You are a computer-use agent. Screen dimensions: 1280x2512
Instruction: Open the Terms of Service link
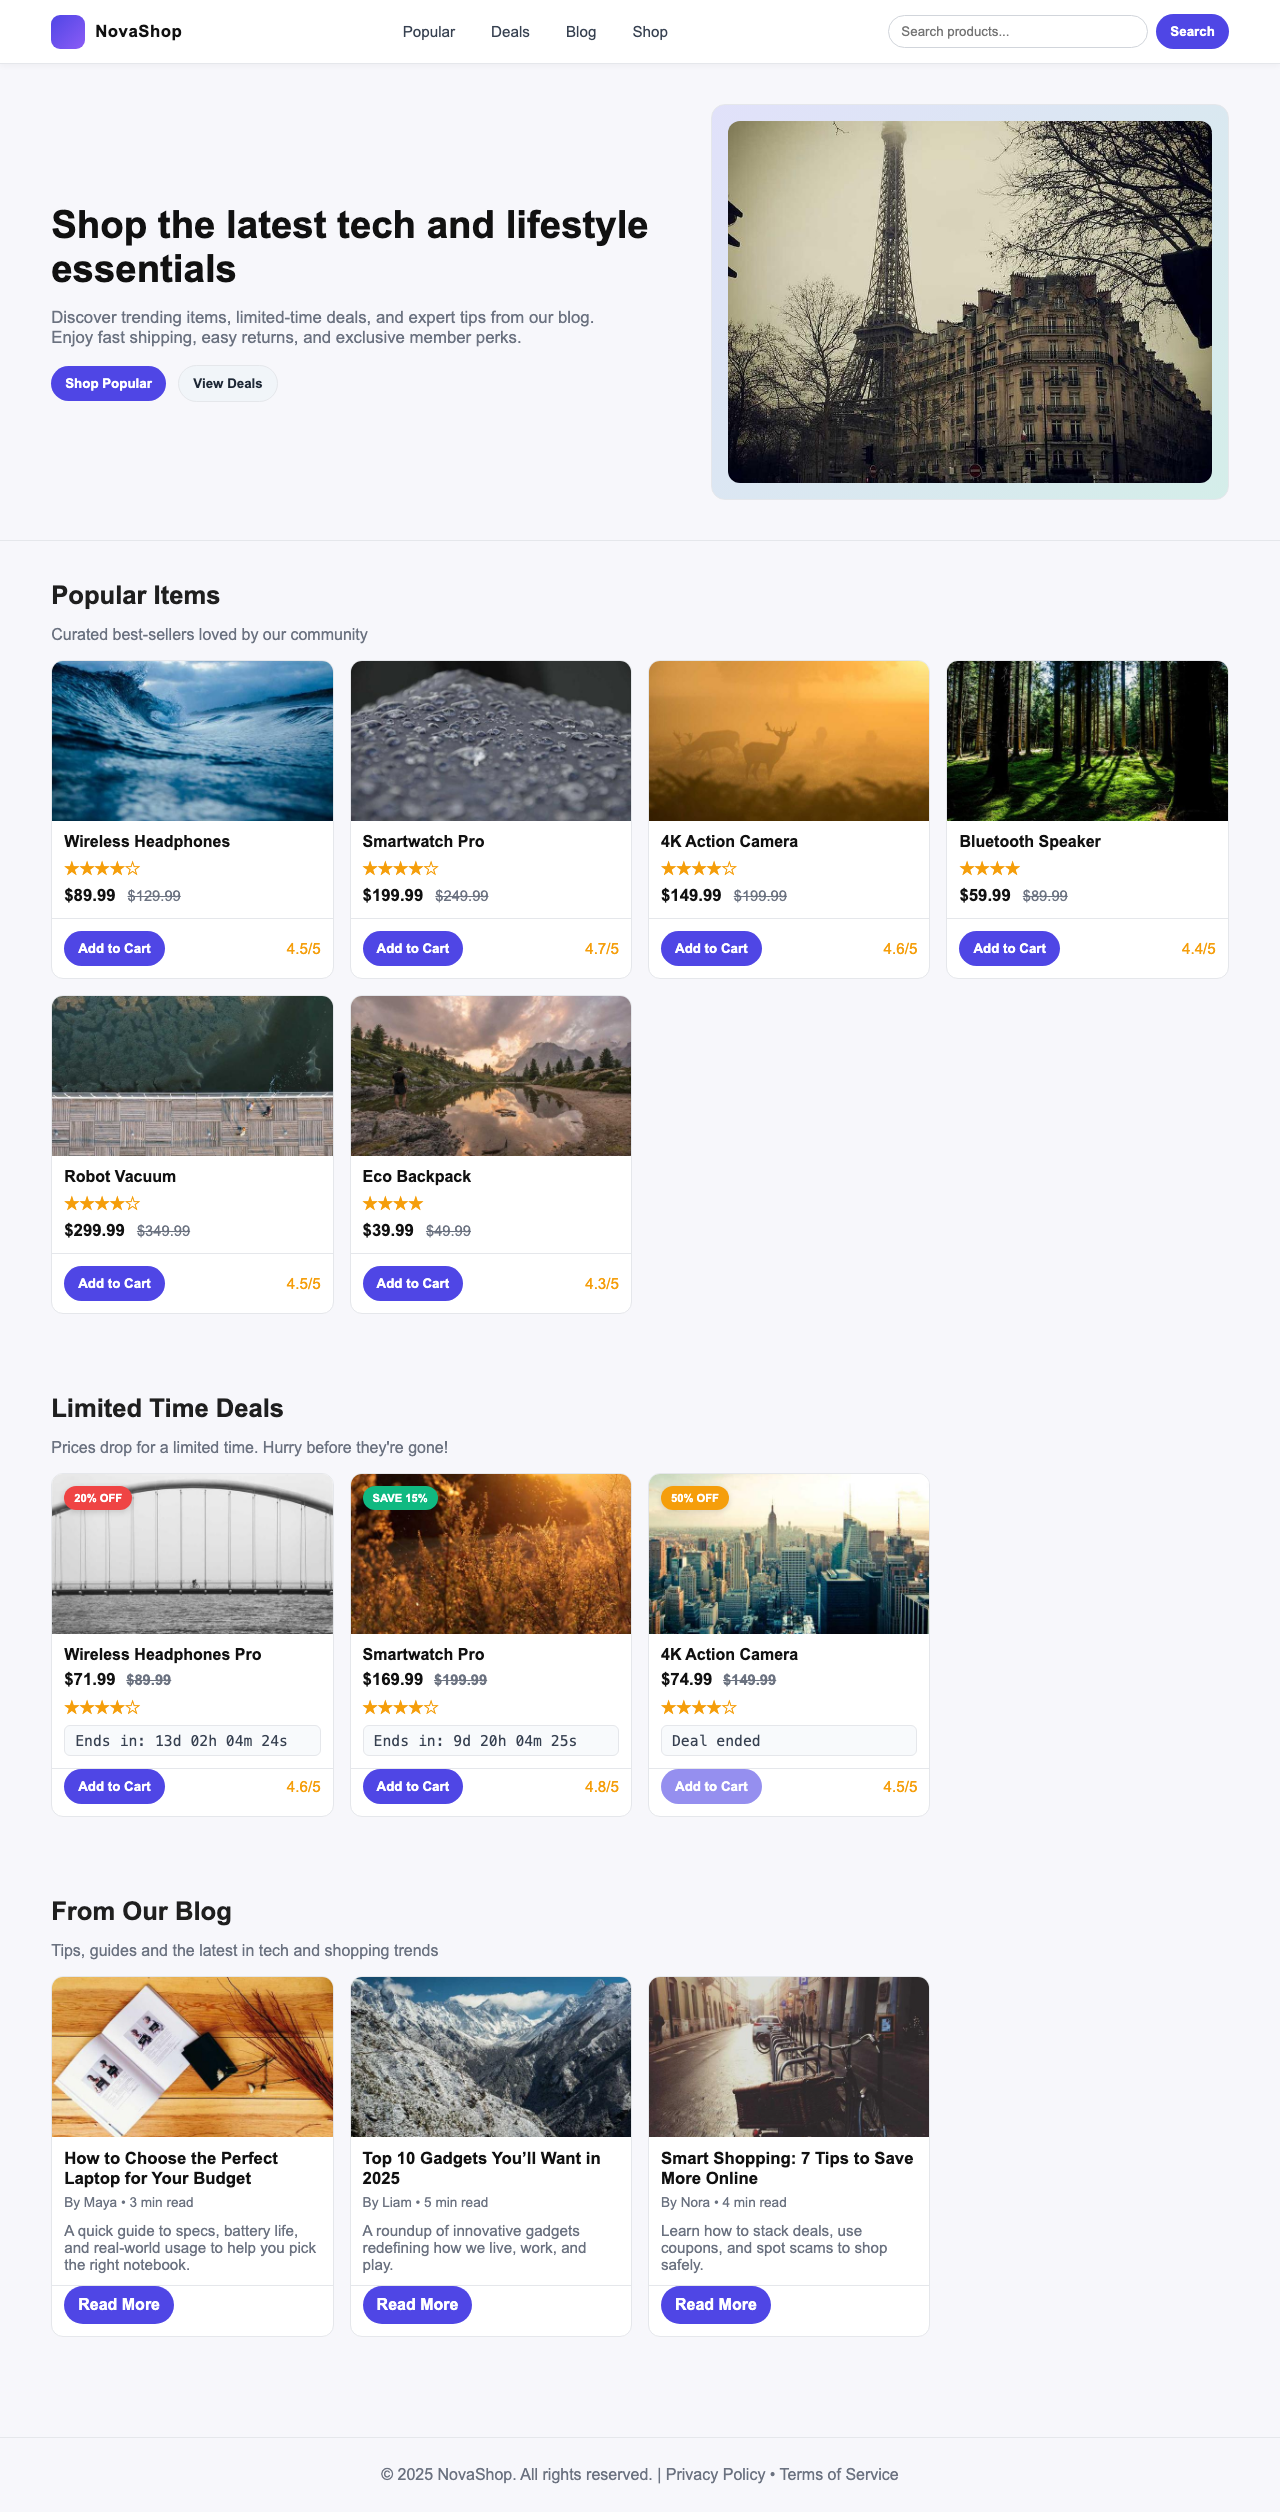coord(839,2473)
